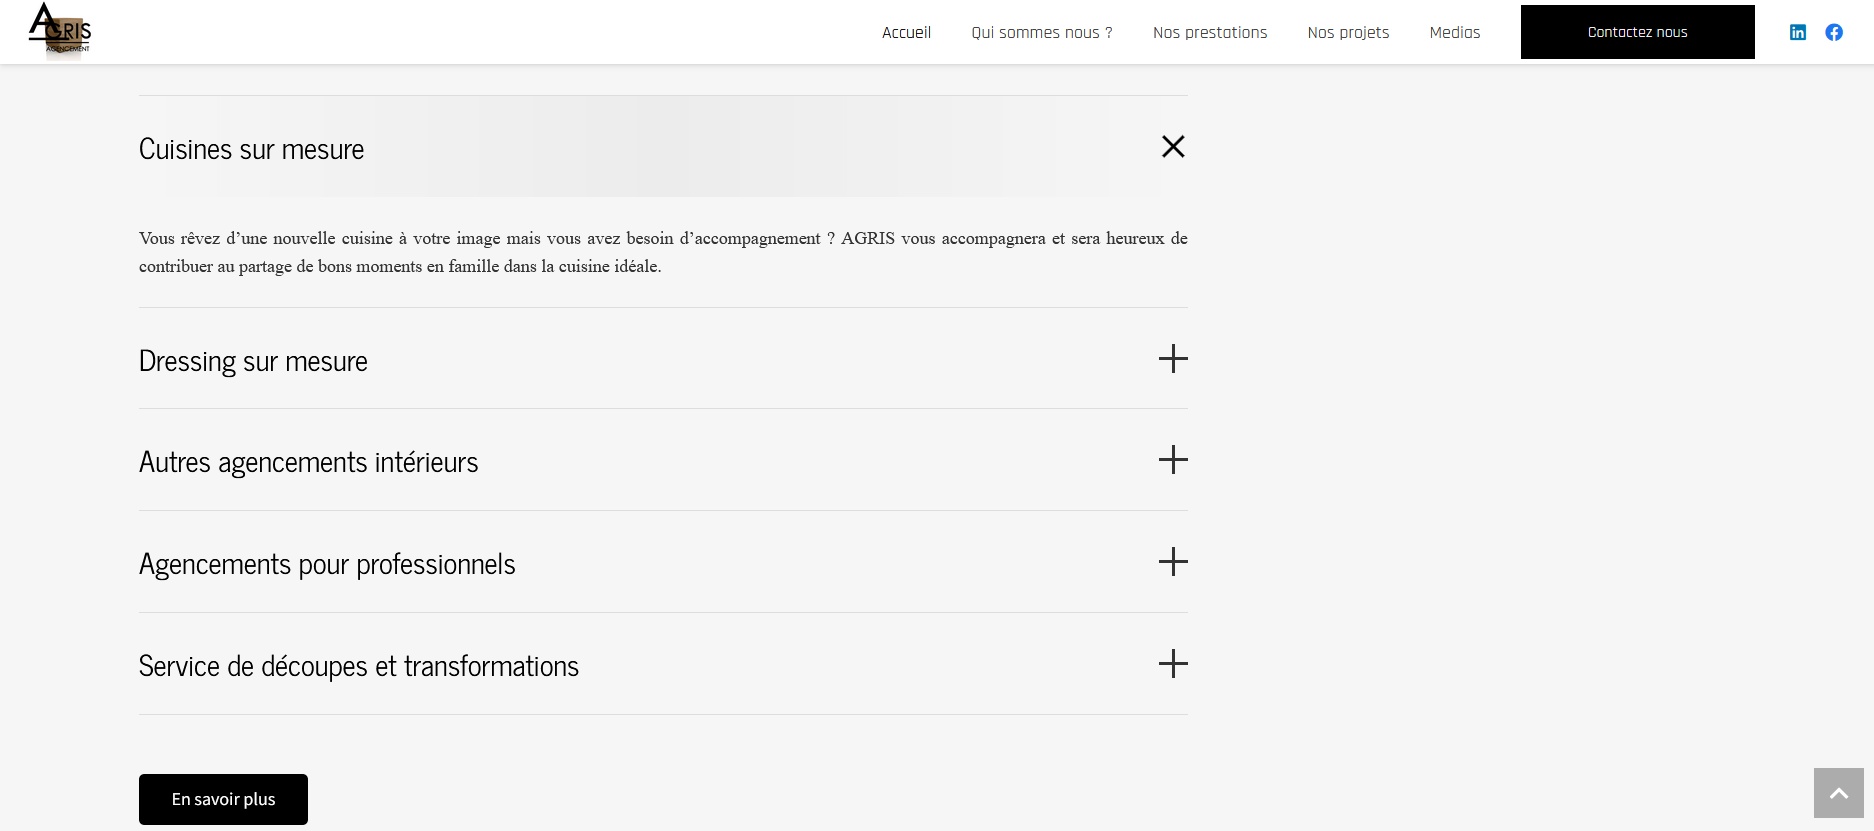
Task: Click the En savoir plus button
Action: [x=223, y=799]
